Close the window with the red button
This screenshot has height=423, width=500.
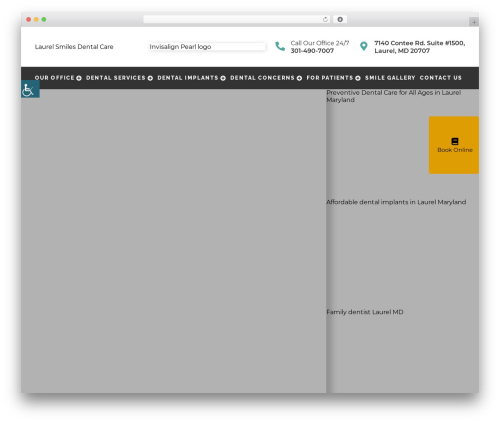[29, 19]
